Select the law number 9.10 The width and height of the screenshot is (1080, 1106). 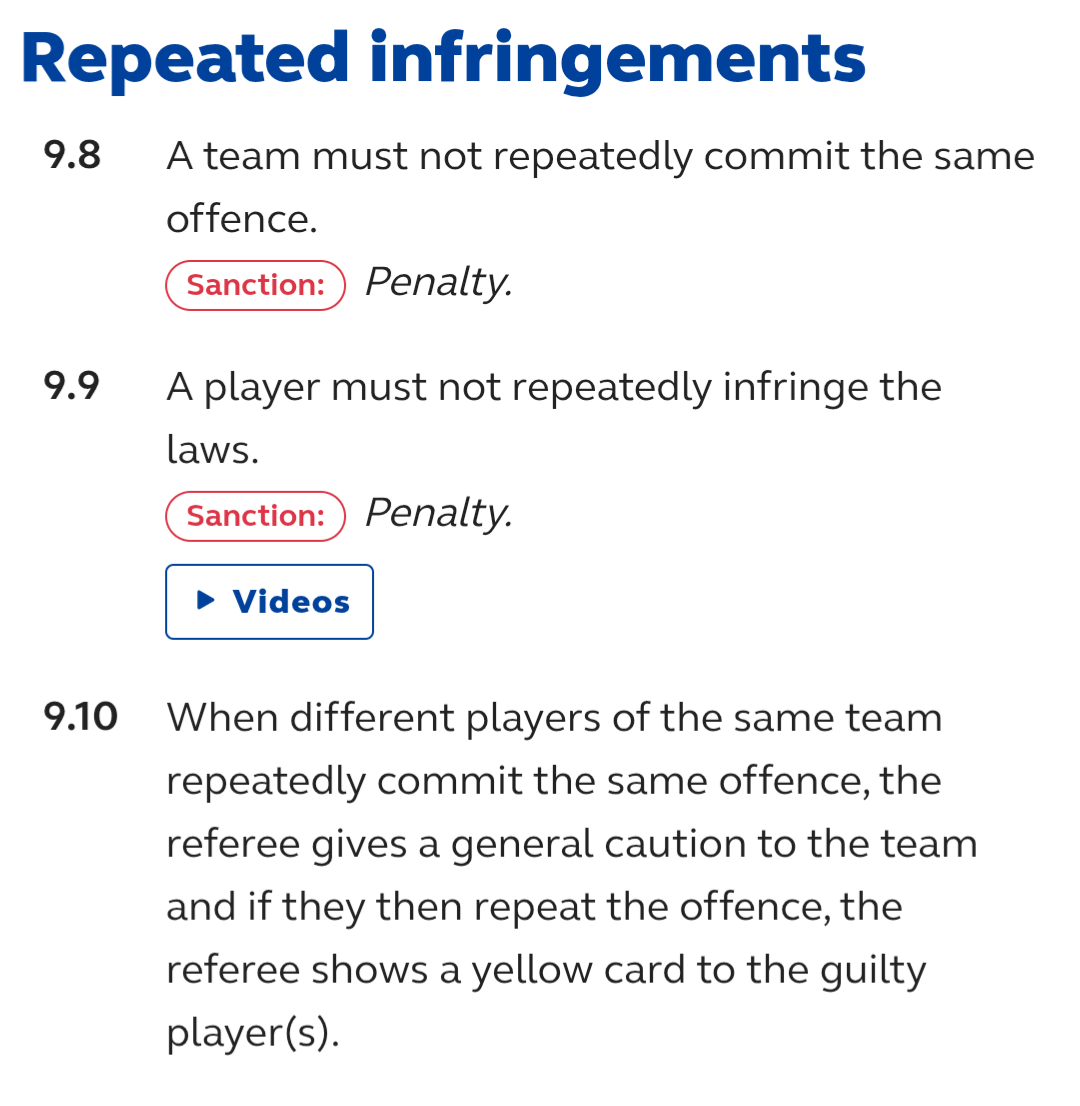(80, 717)
